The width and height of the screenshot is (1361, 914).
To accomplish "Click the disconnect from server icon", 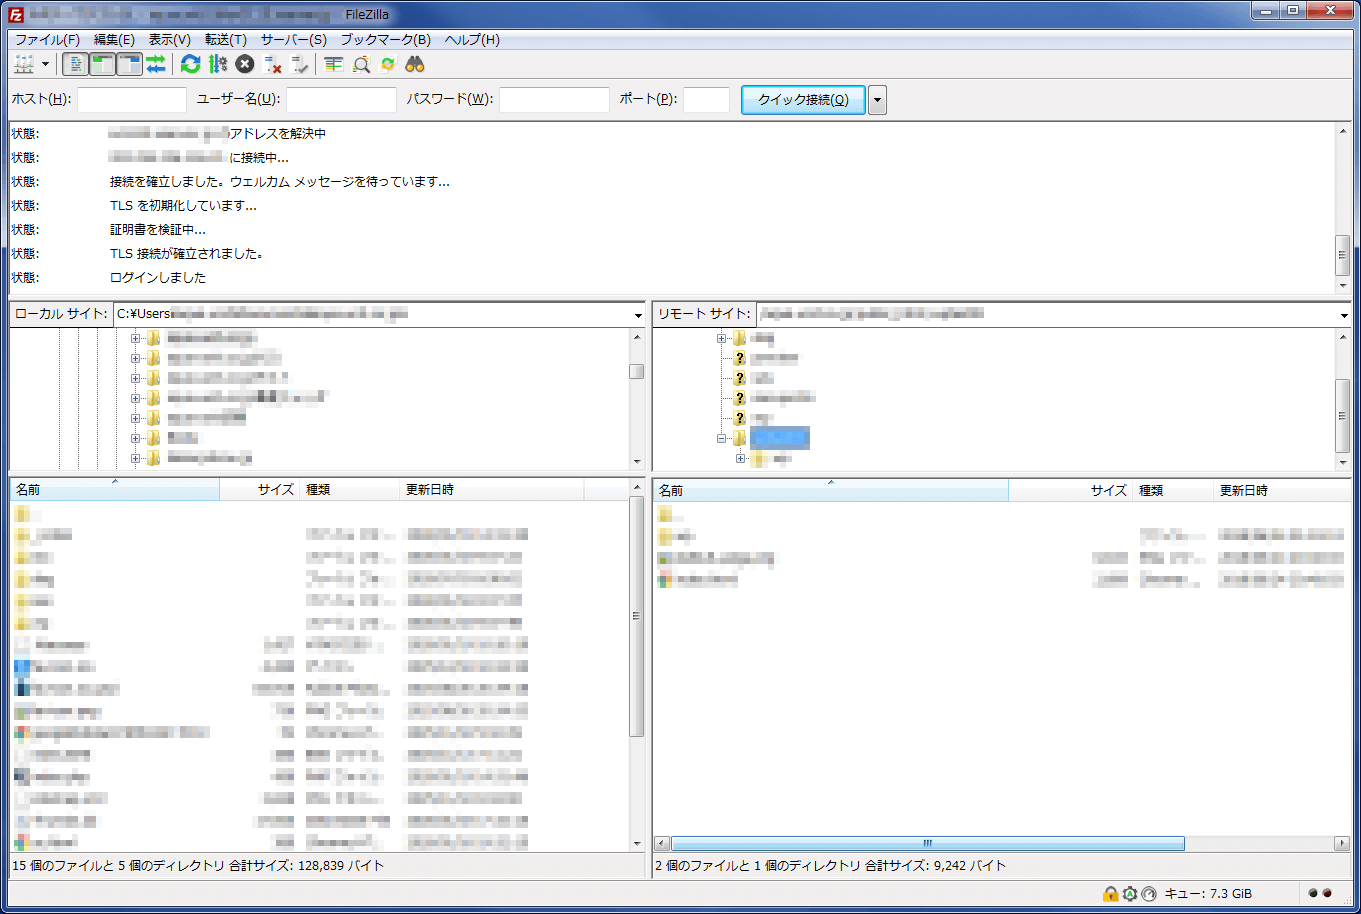I will click(x=273, y=65).
